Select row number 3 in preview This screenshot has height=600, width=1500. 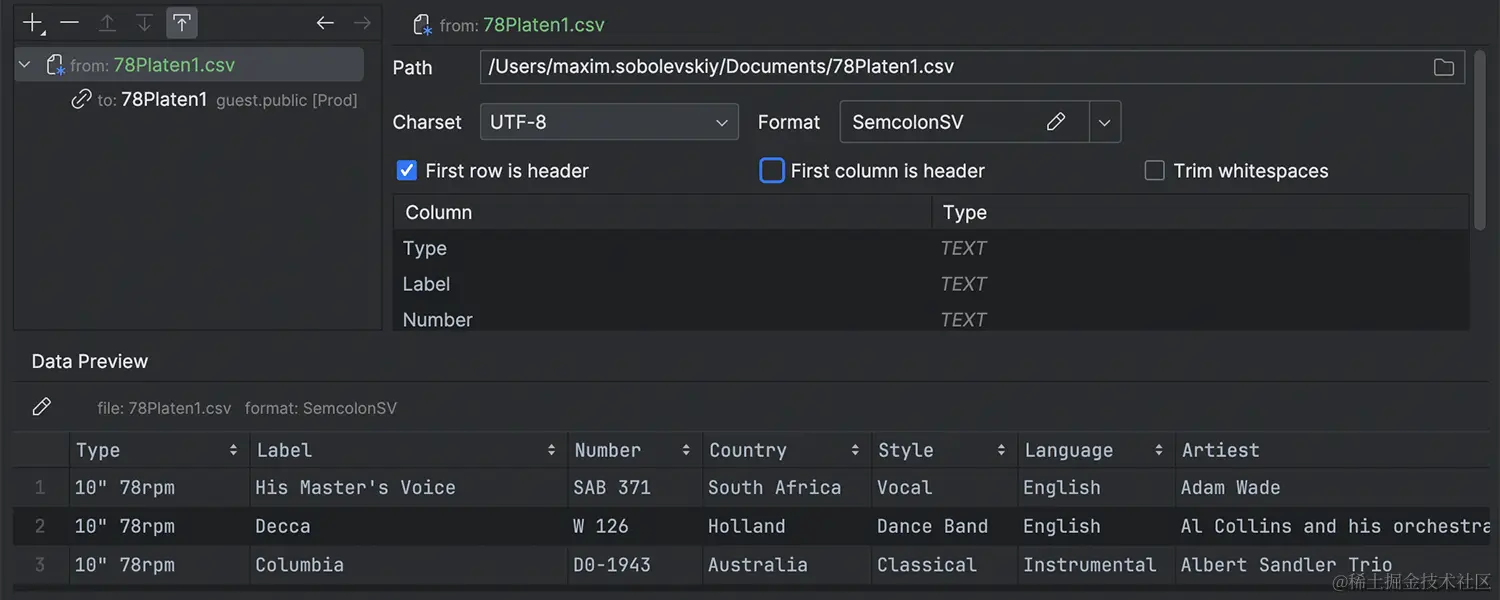[x=40, y=565]
